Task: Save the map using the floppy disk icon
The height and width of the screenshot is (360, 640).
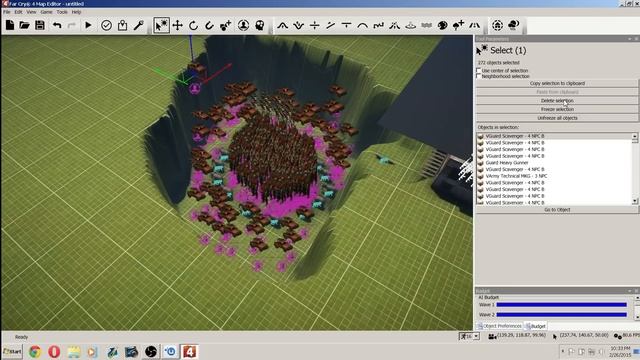Action: (x=40, y=25)
